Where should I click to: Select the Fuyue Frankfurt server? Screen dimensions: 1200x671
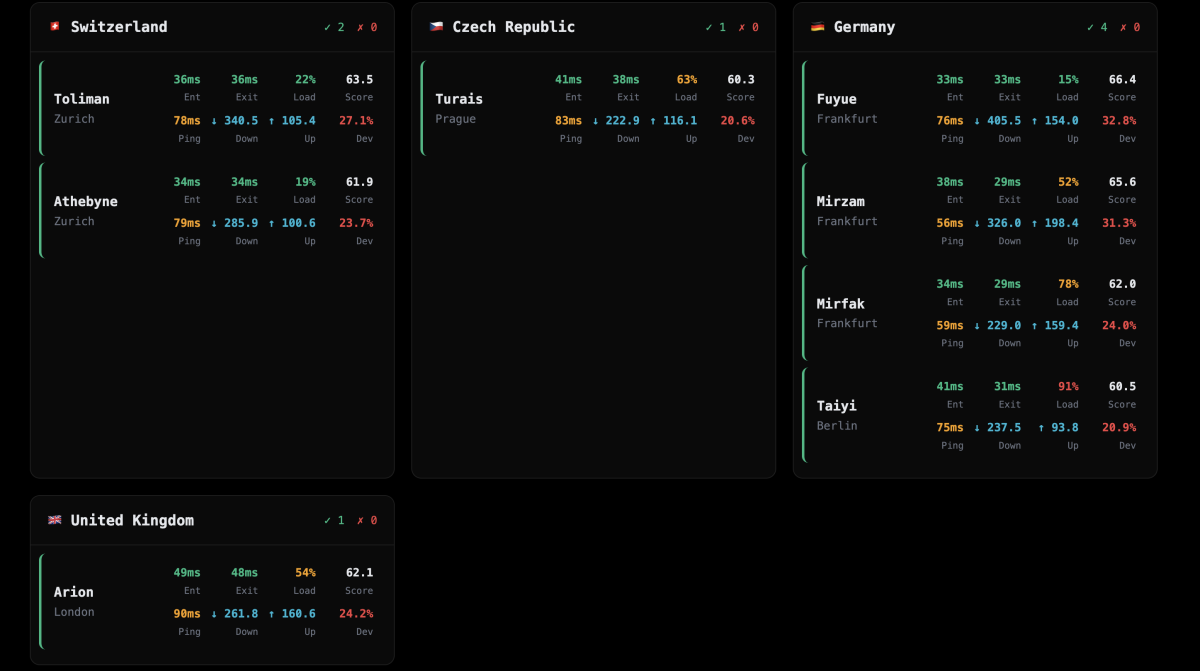[x=837, y=99]
